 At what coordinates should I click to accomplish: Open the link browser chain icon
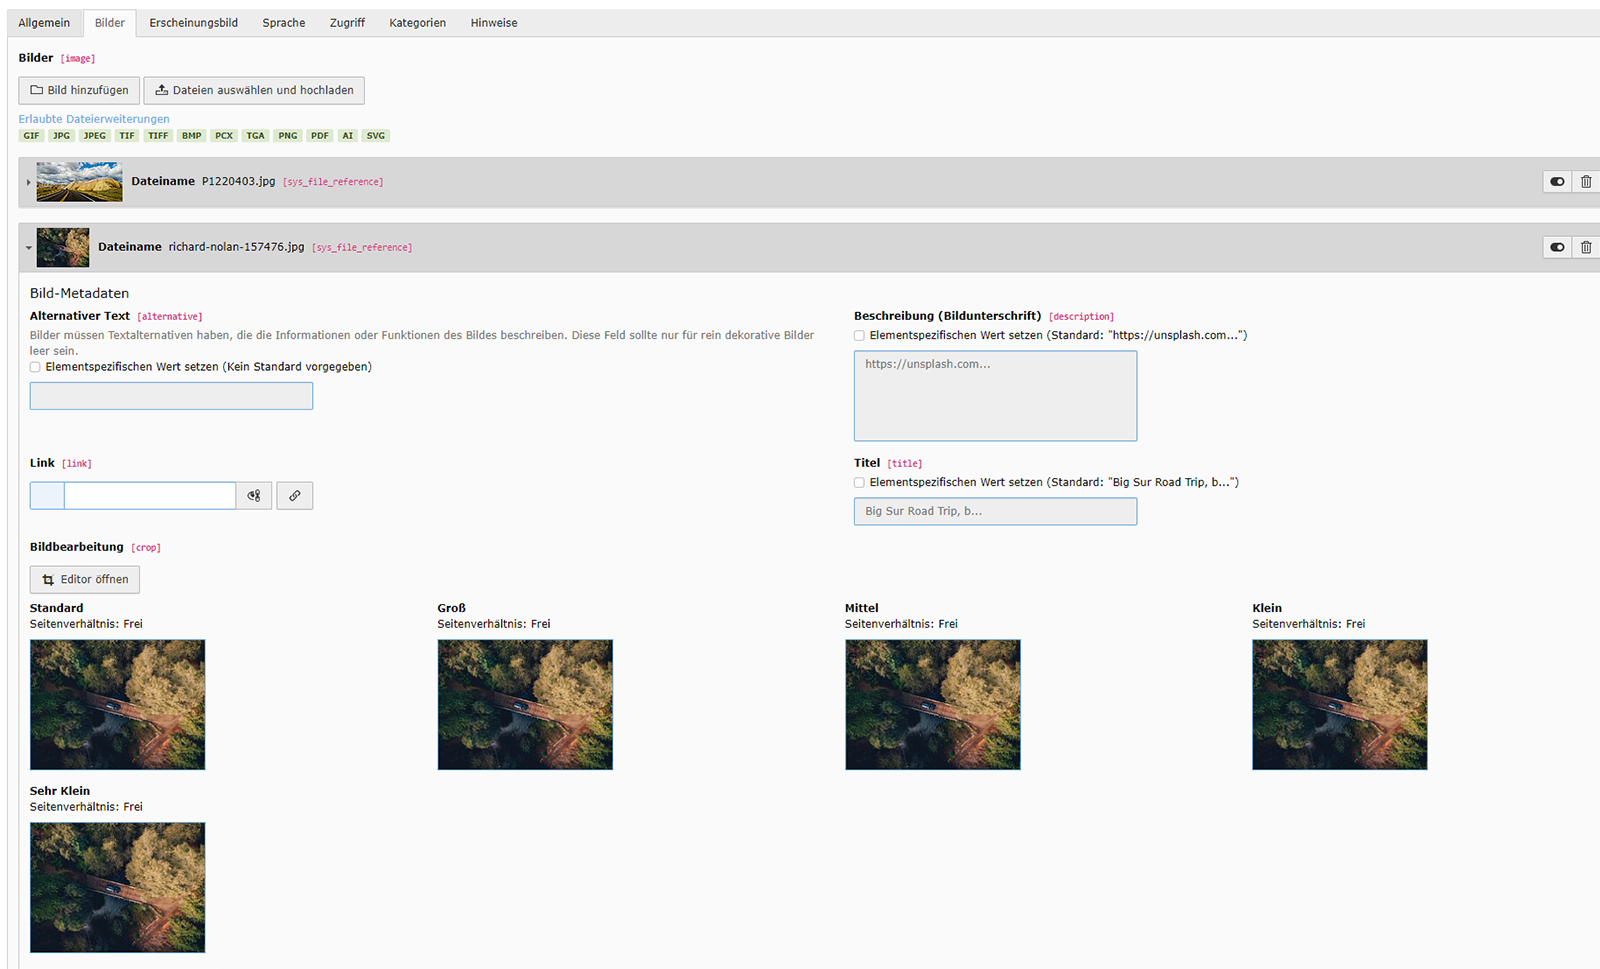coord(295,496)
